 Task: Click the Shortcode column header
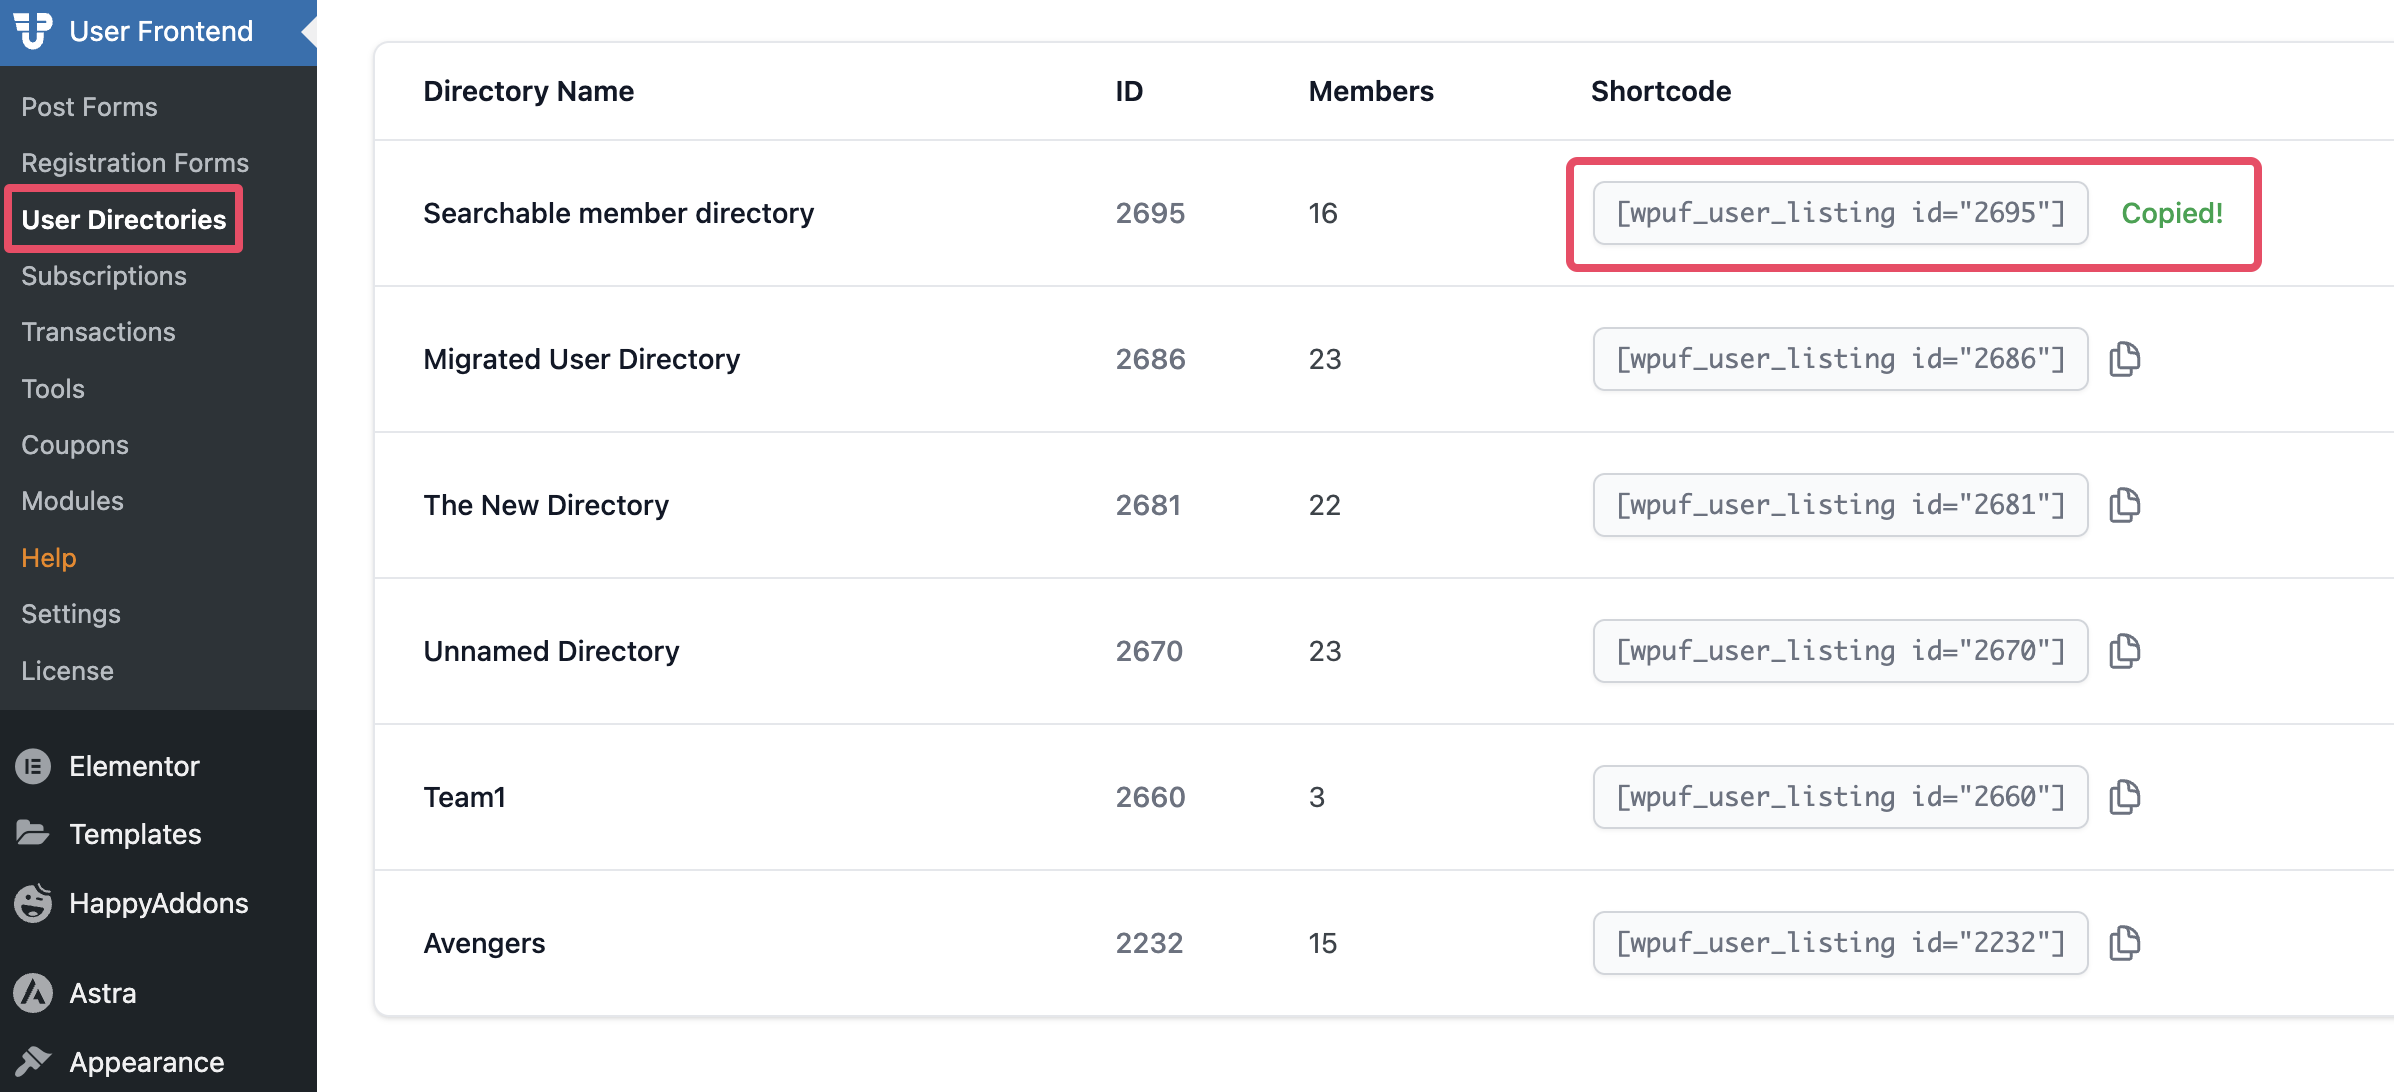point(1661,91)
